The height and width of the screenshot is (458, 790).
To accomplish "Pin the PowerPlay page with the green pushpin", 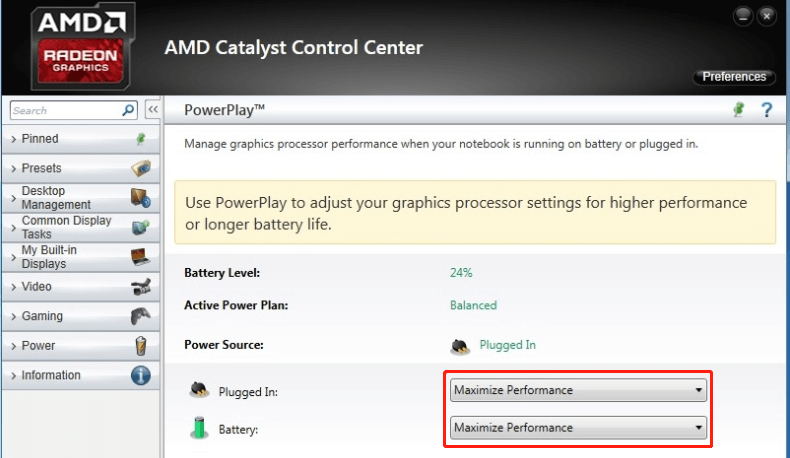I will [739, 109].
